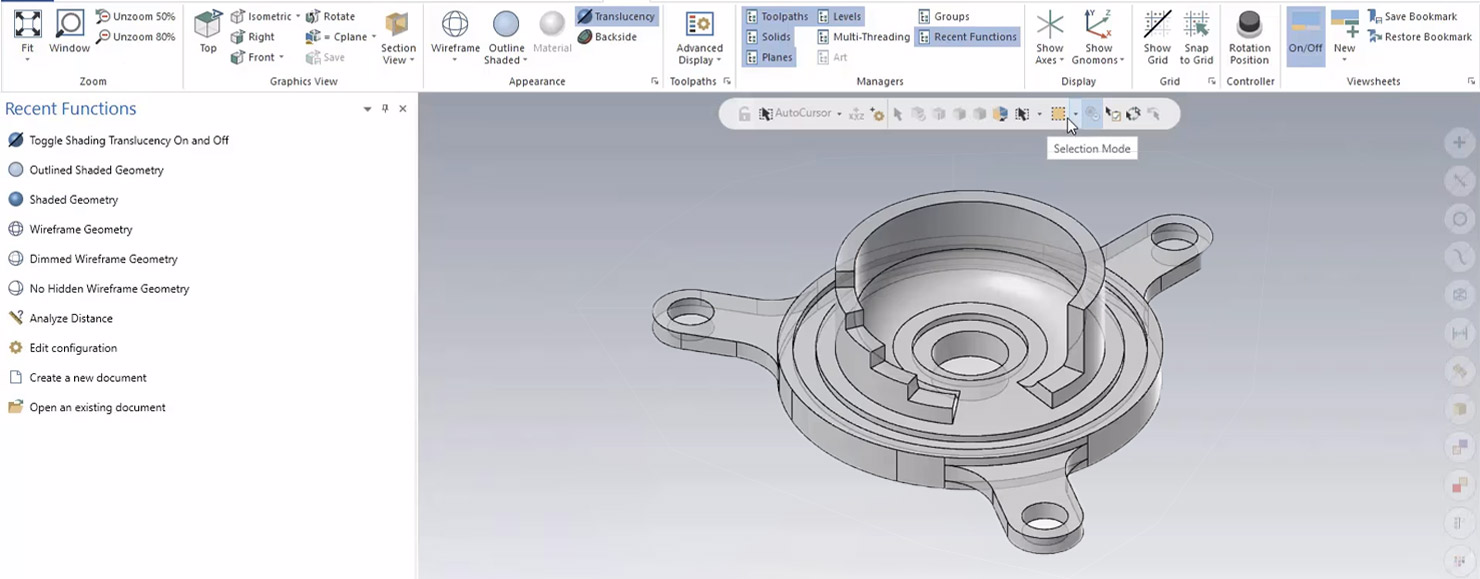
Task: Open Advanced Display toolpaths option
Action: 699,25
